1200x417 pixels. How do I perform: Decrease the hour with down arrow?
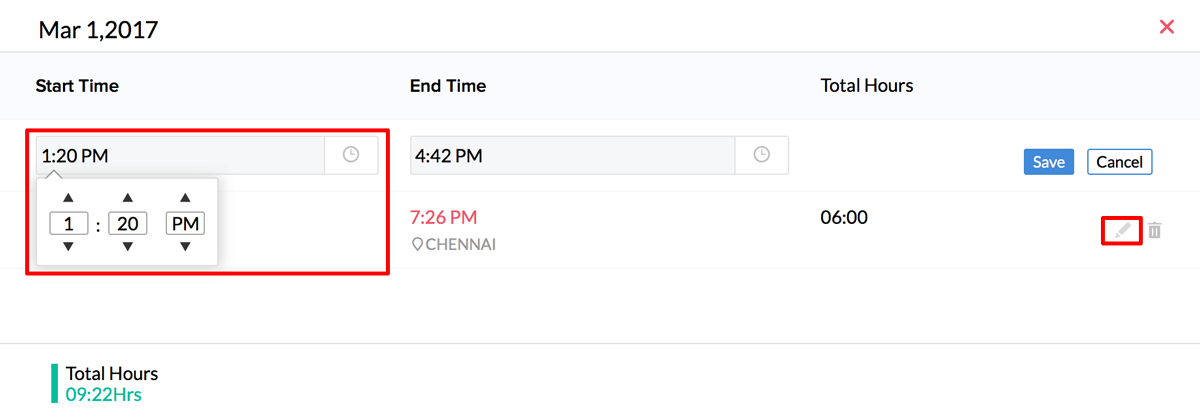point(68,247)
